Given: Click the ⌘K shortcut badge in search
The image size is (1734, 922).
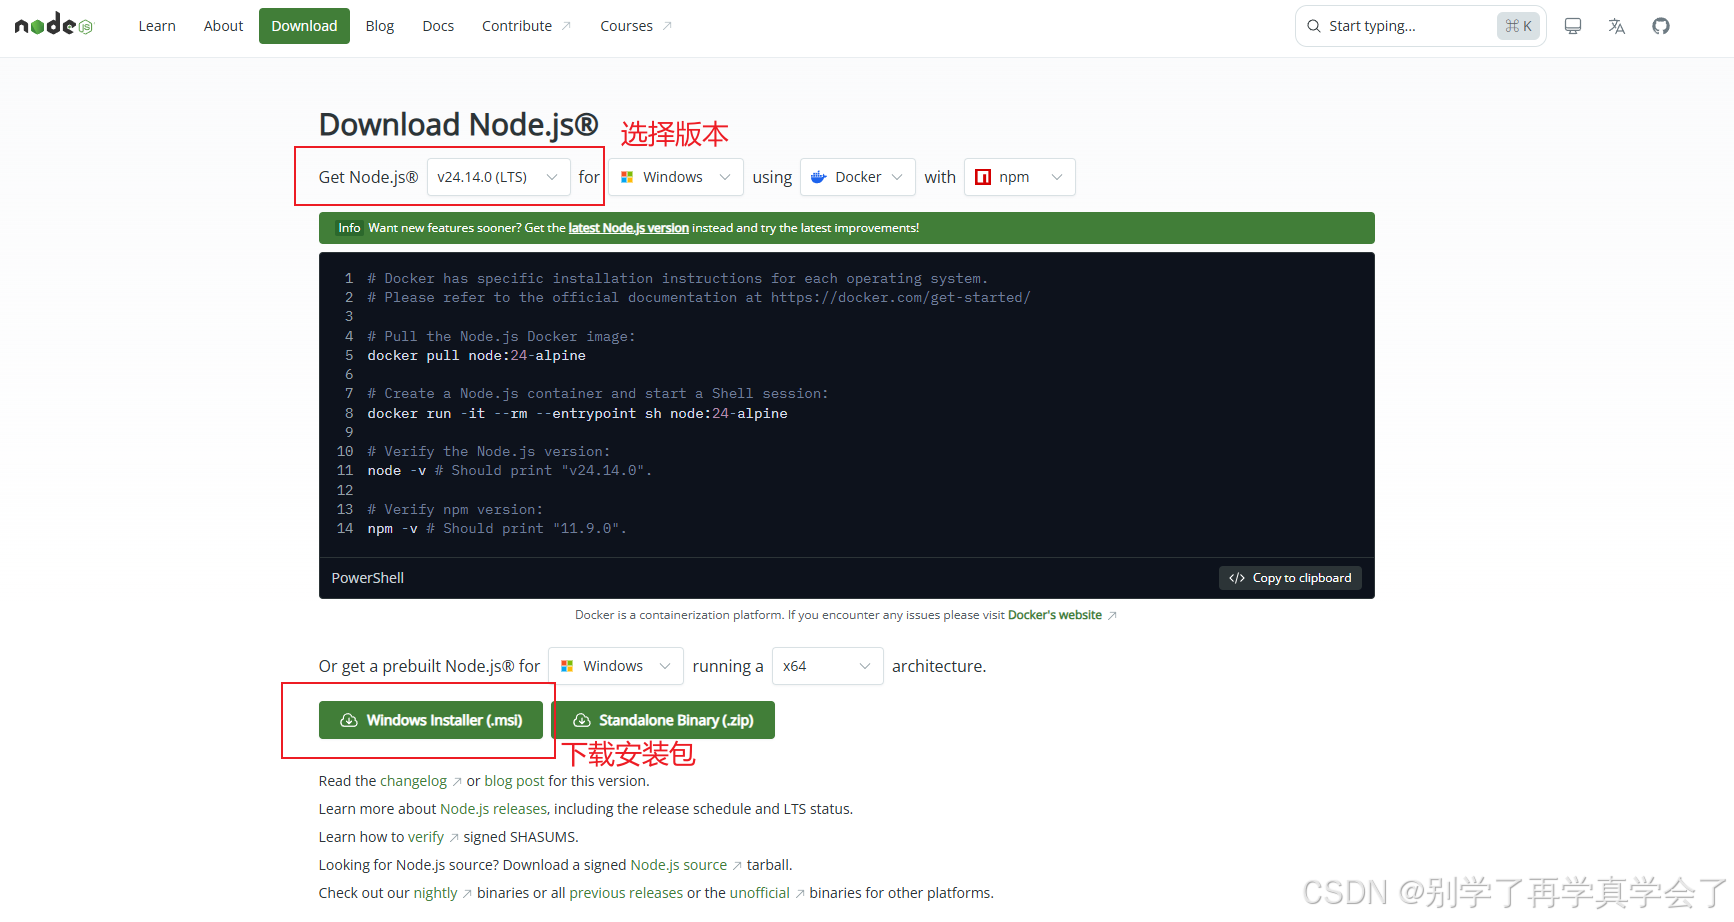Looking at the screenshot, I should [x=1518, y=26].
